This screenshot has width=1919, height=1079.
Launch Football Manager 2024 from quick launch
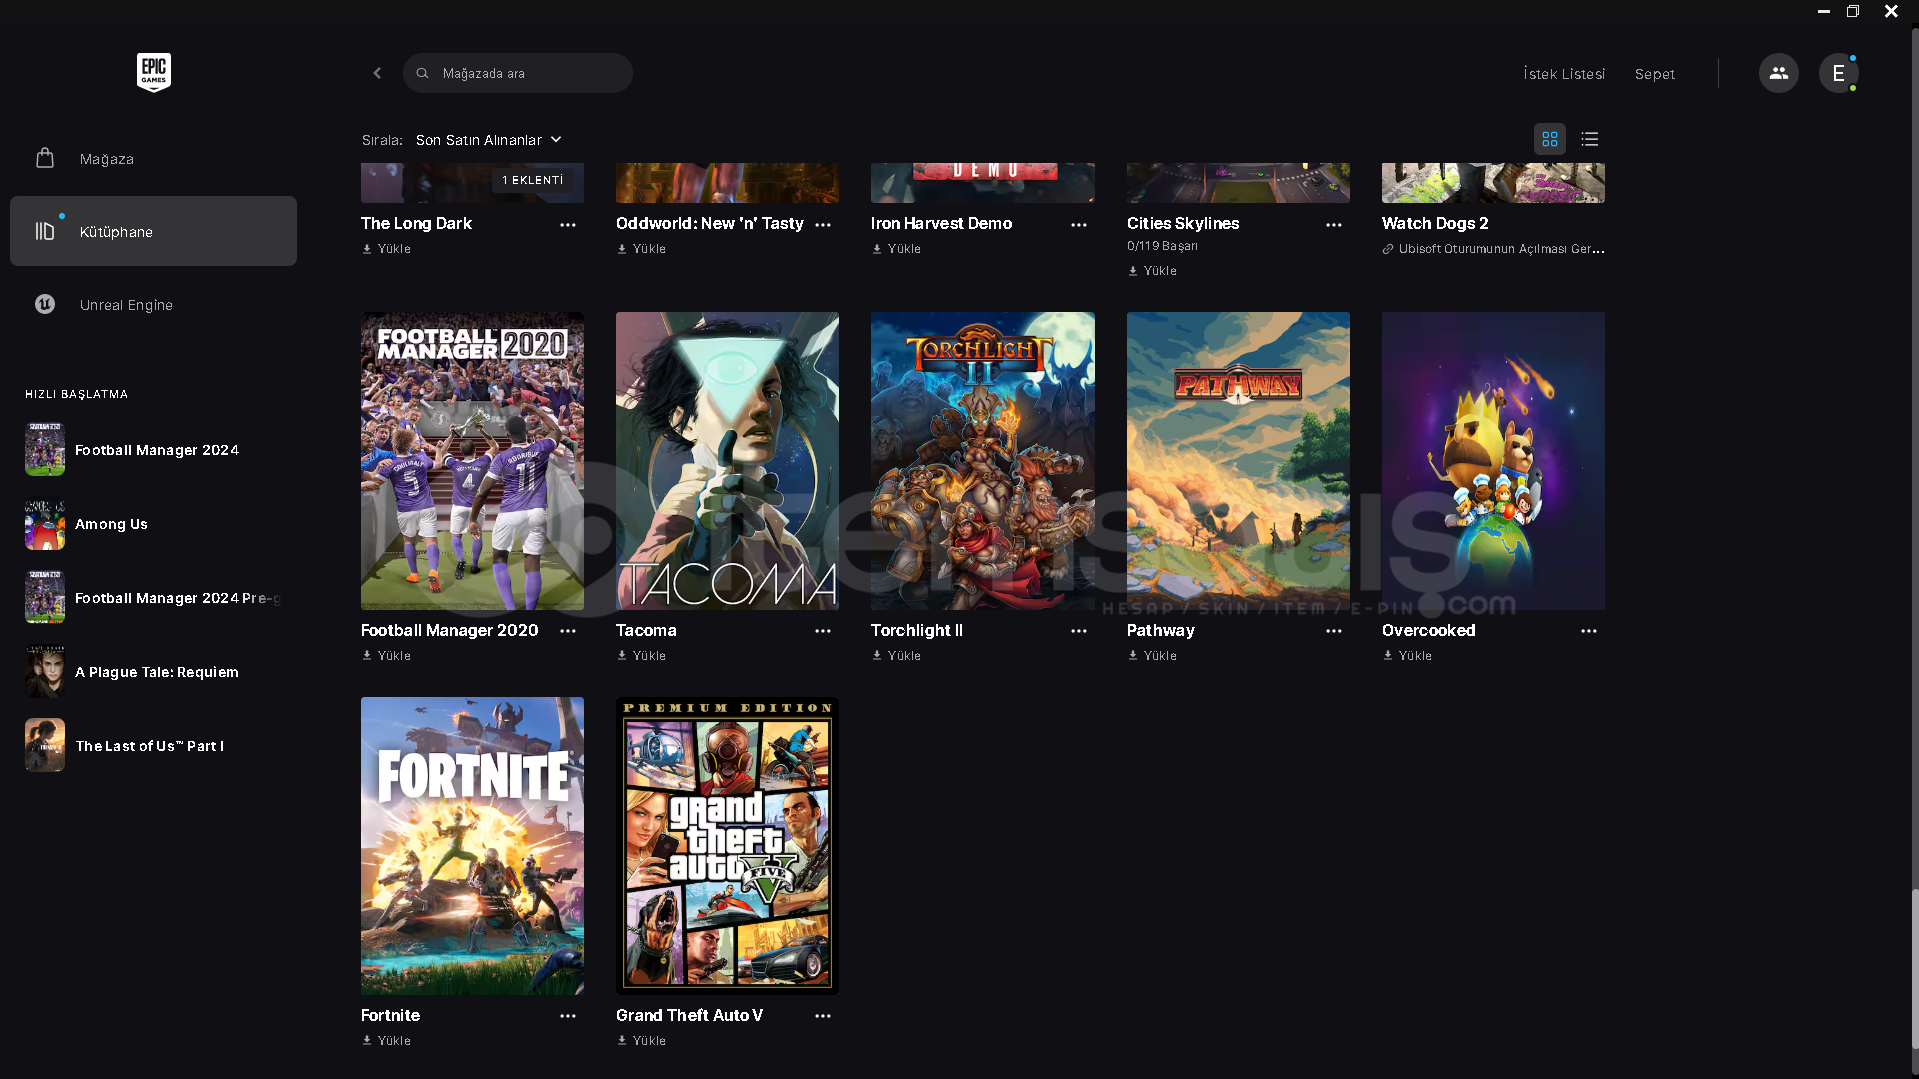pos(153,450)
